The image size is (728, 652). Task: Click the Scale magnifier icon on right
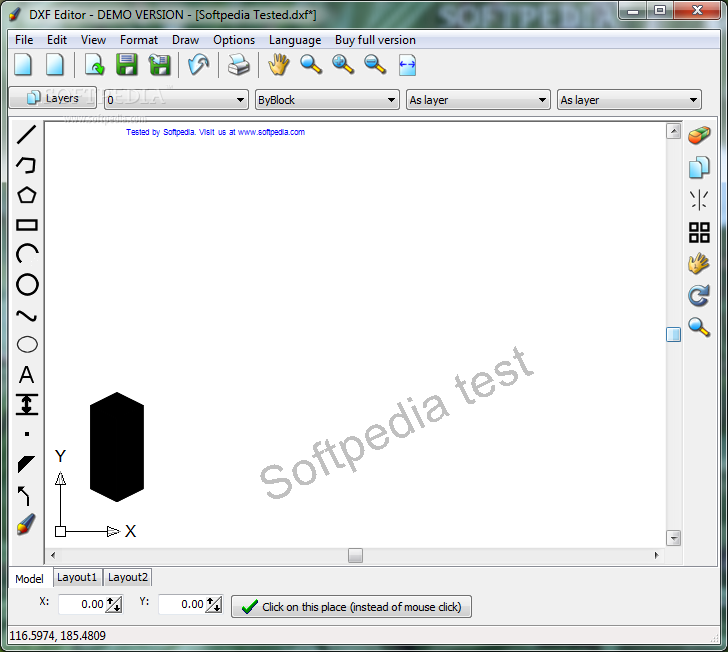[699, 327]
